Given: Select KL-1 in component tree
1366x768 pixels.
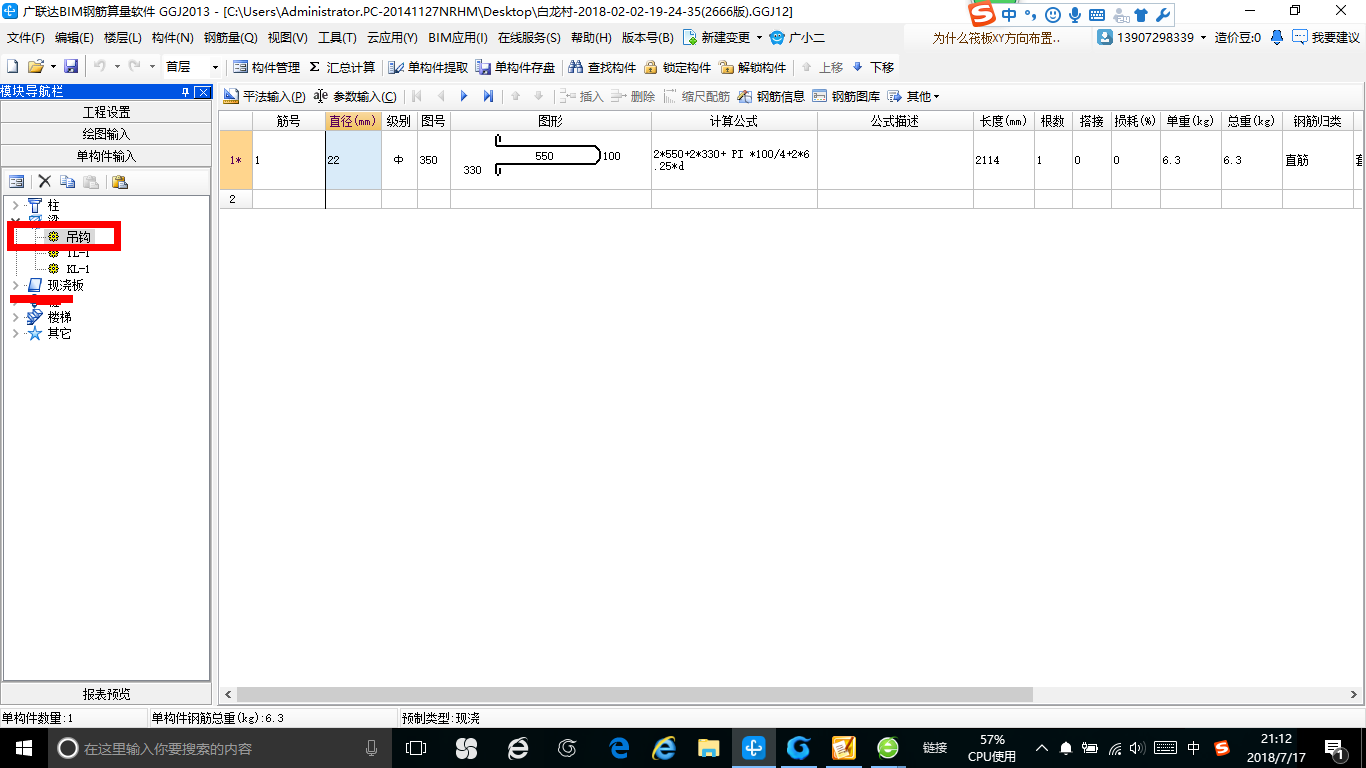Looking at the screenshot, I should tap(78, 269).
